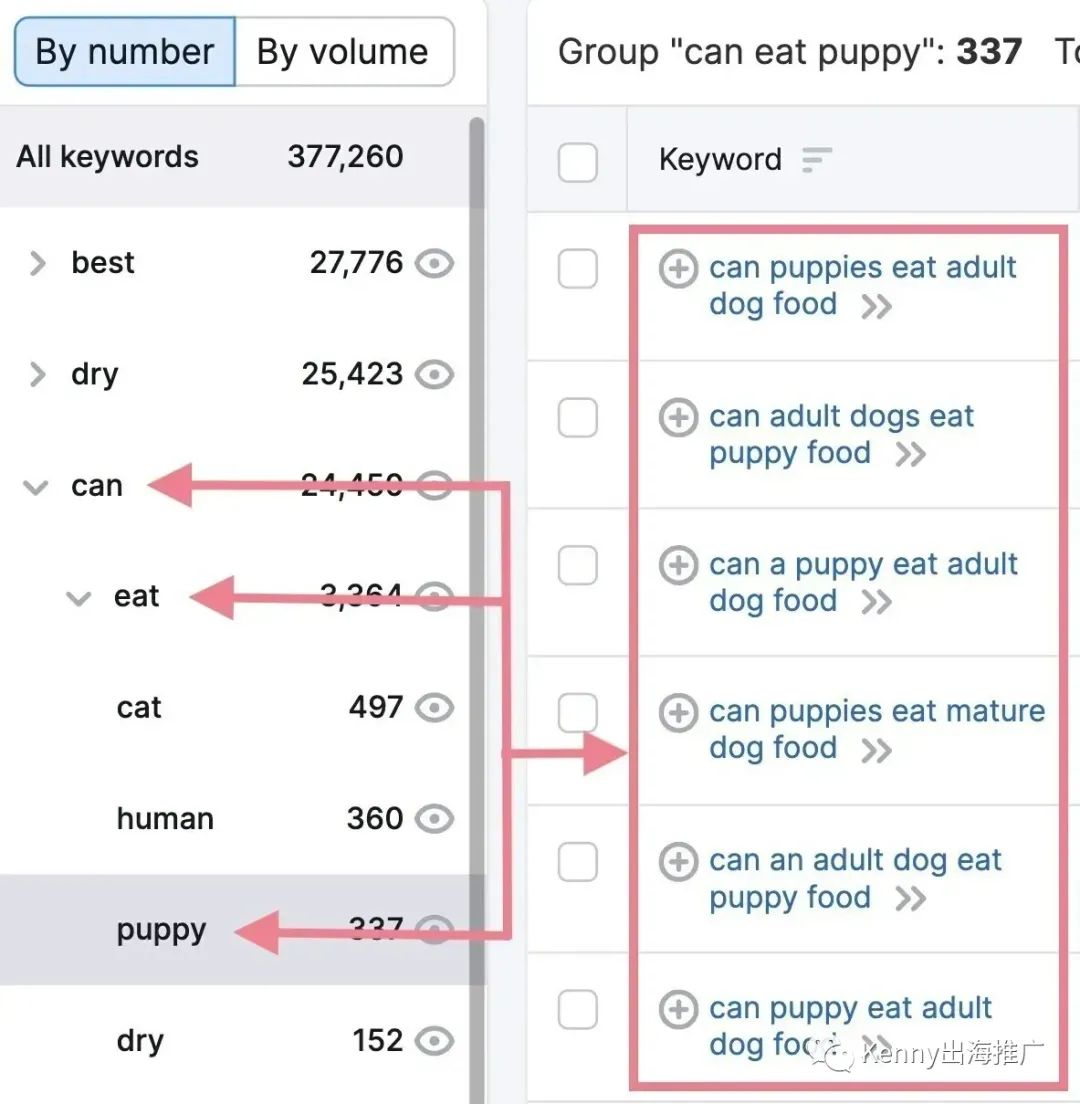Open double-arrow after 'can adult dogs eat puppy food'
The width and height of the screenshot is (1080, 1104).
click(910, 455)
